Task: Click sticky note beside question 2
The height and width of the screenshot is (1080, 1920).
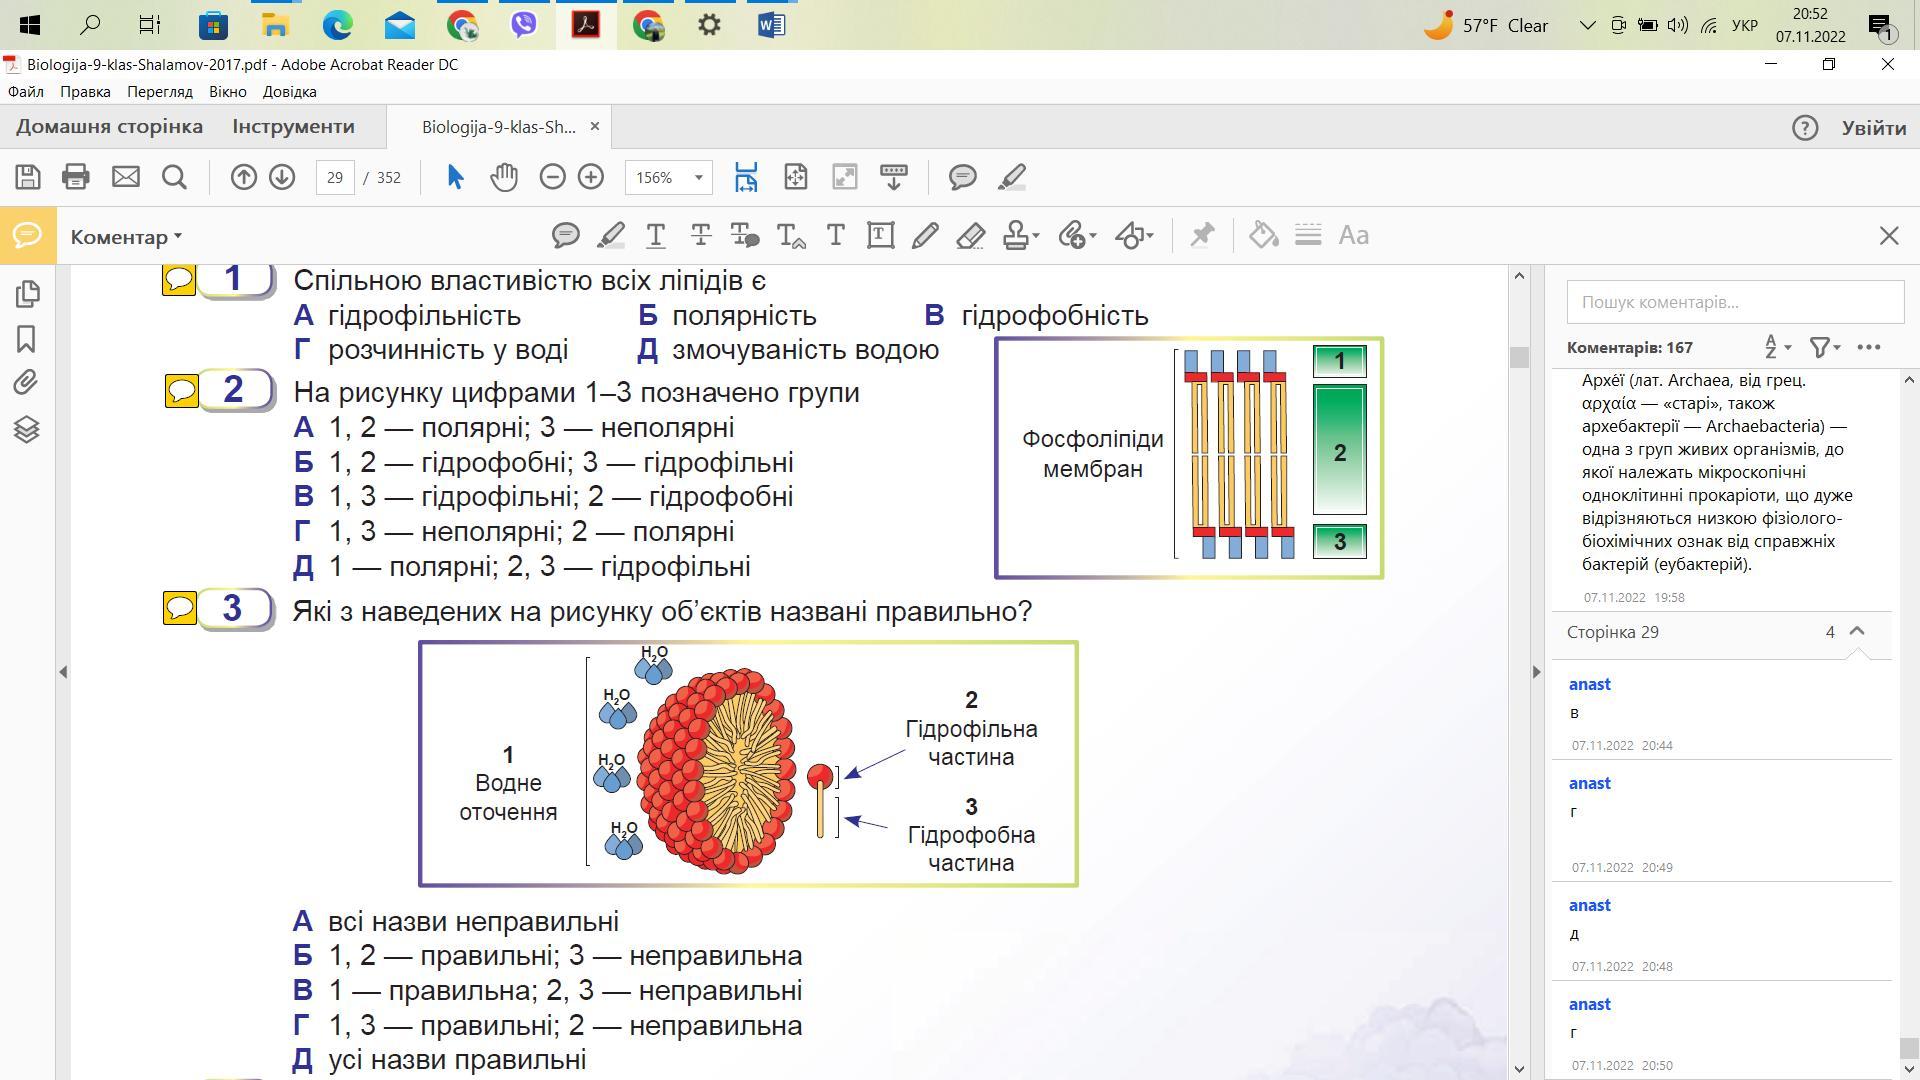Action: coord(182,391)
